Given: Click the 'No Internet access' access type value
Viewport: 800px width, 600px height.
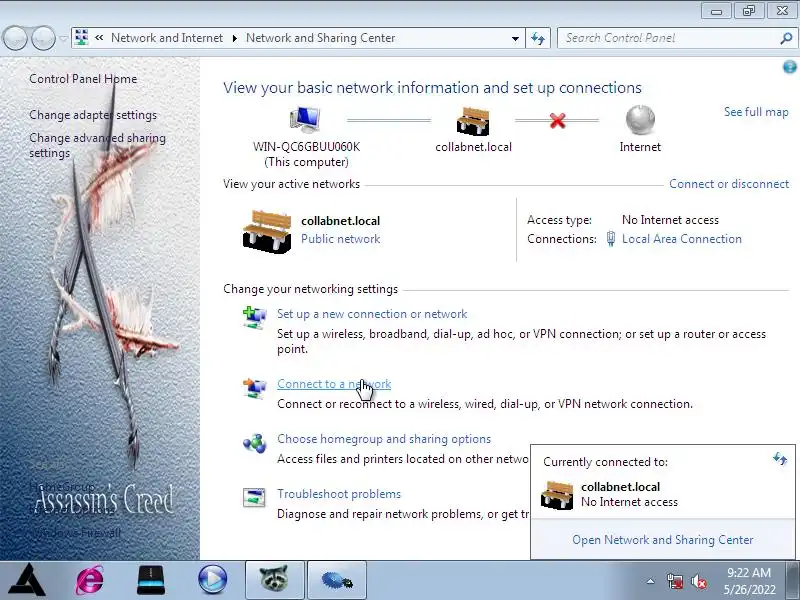Looking at the screenshot, I should [670, 220].
